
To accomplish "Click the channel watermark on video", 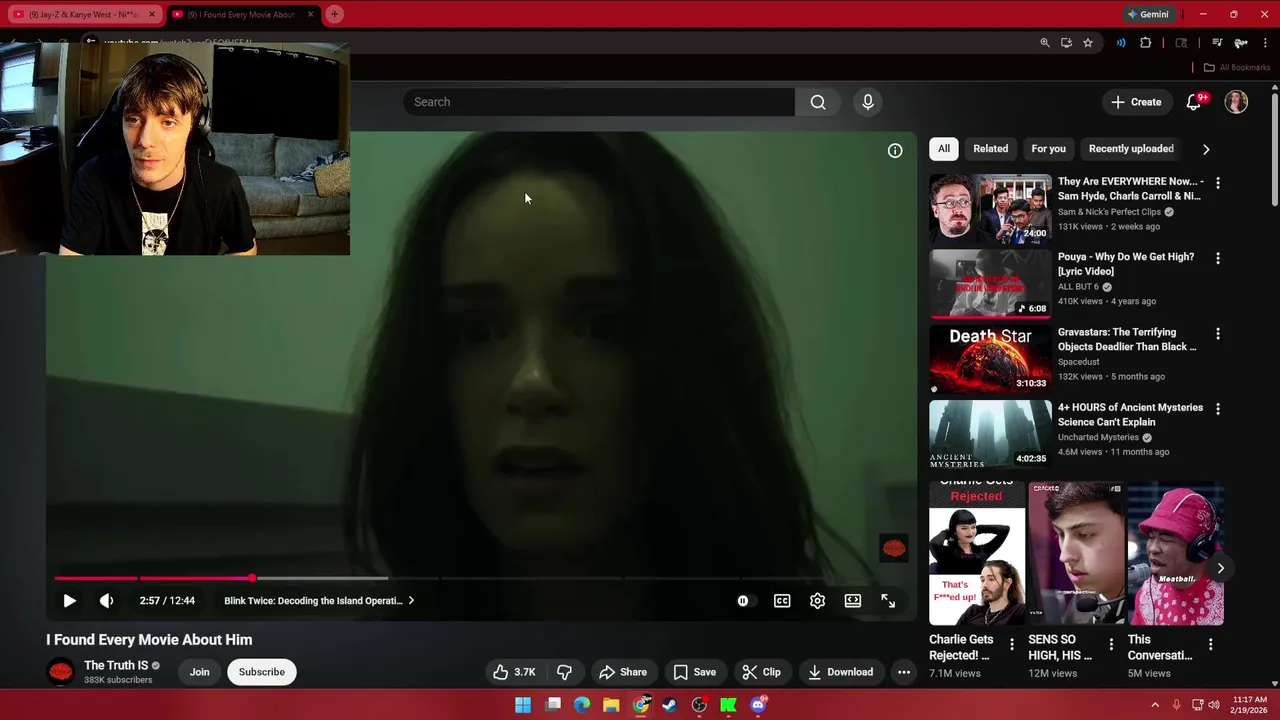I will click(x=894, y=548).
